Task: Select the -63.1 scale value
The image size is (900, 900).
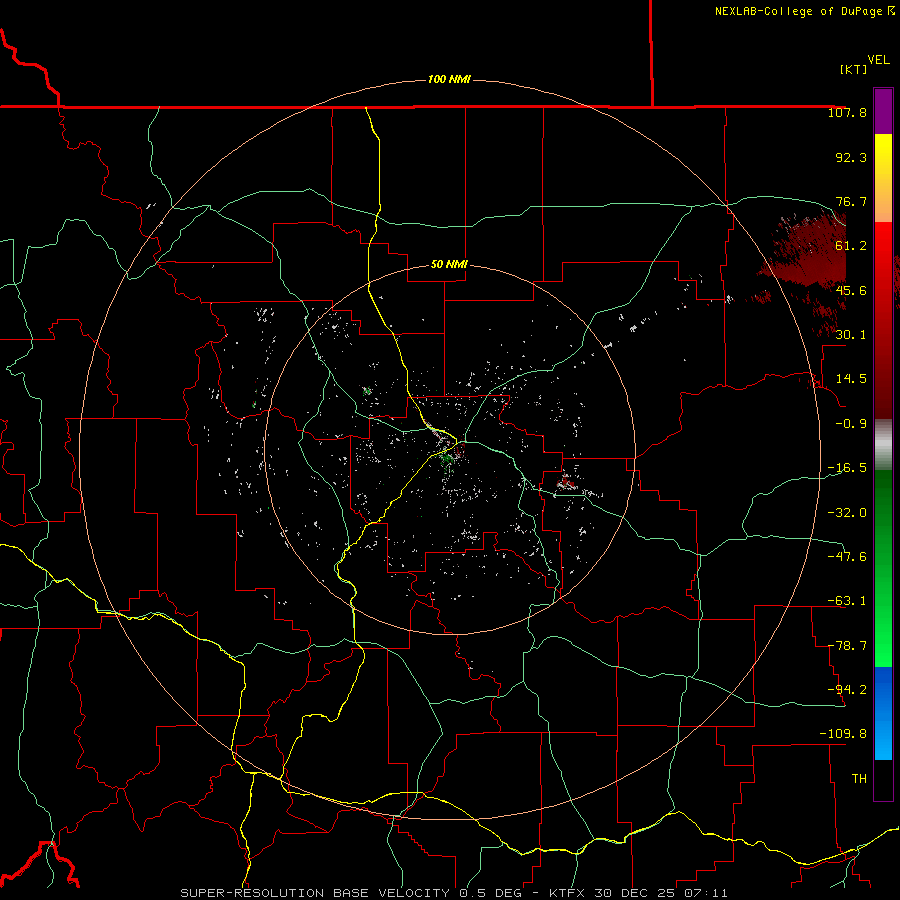Action: [847, 601]
